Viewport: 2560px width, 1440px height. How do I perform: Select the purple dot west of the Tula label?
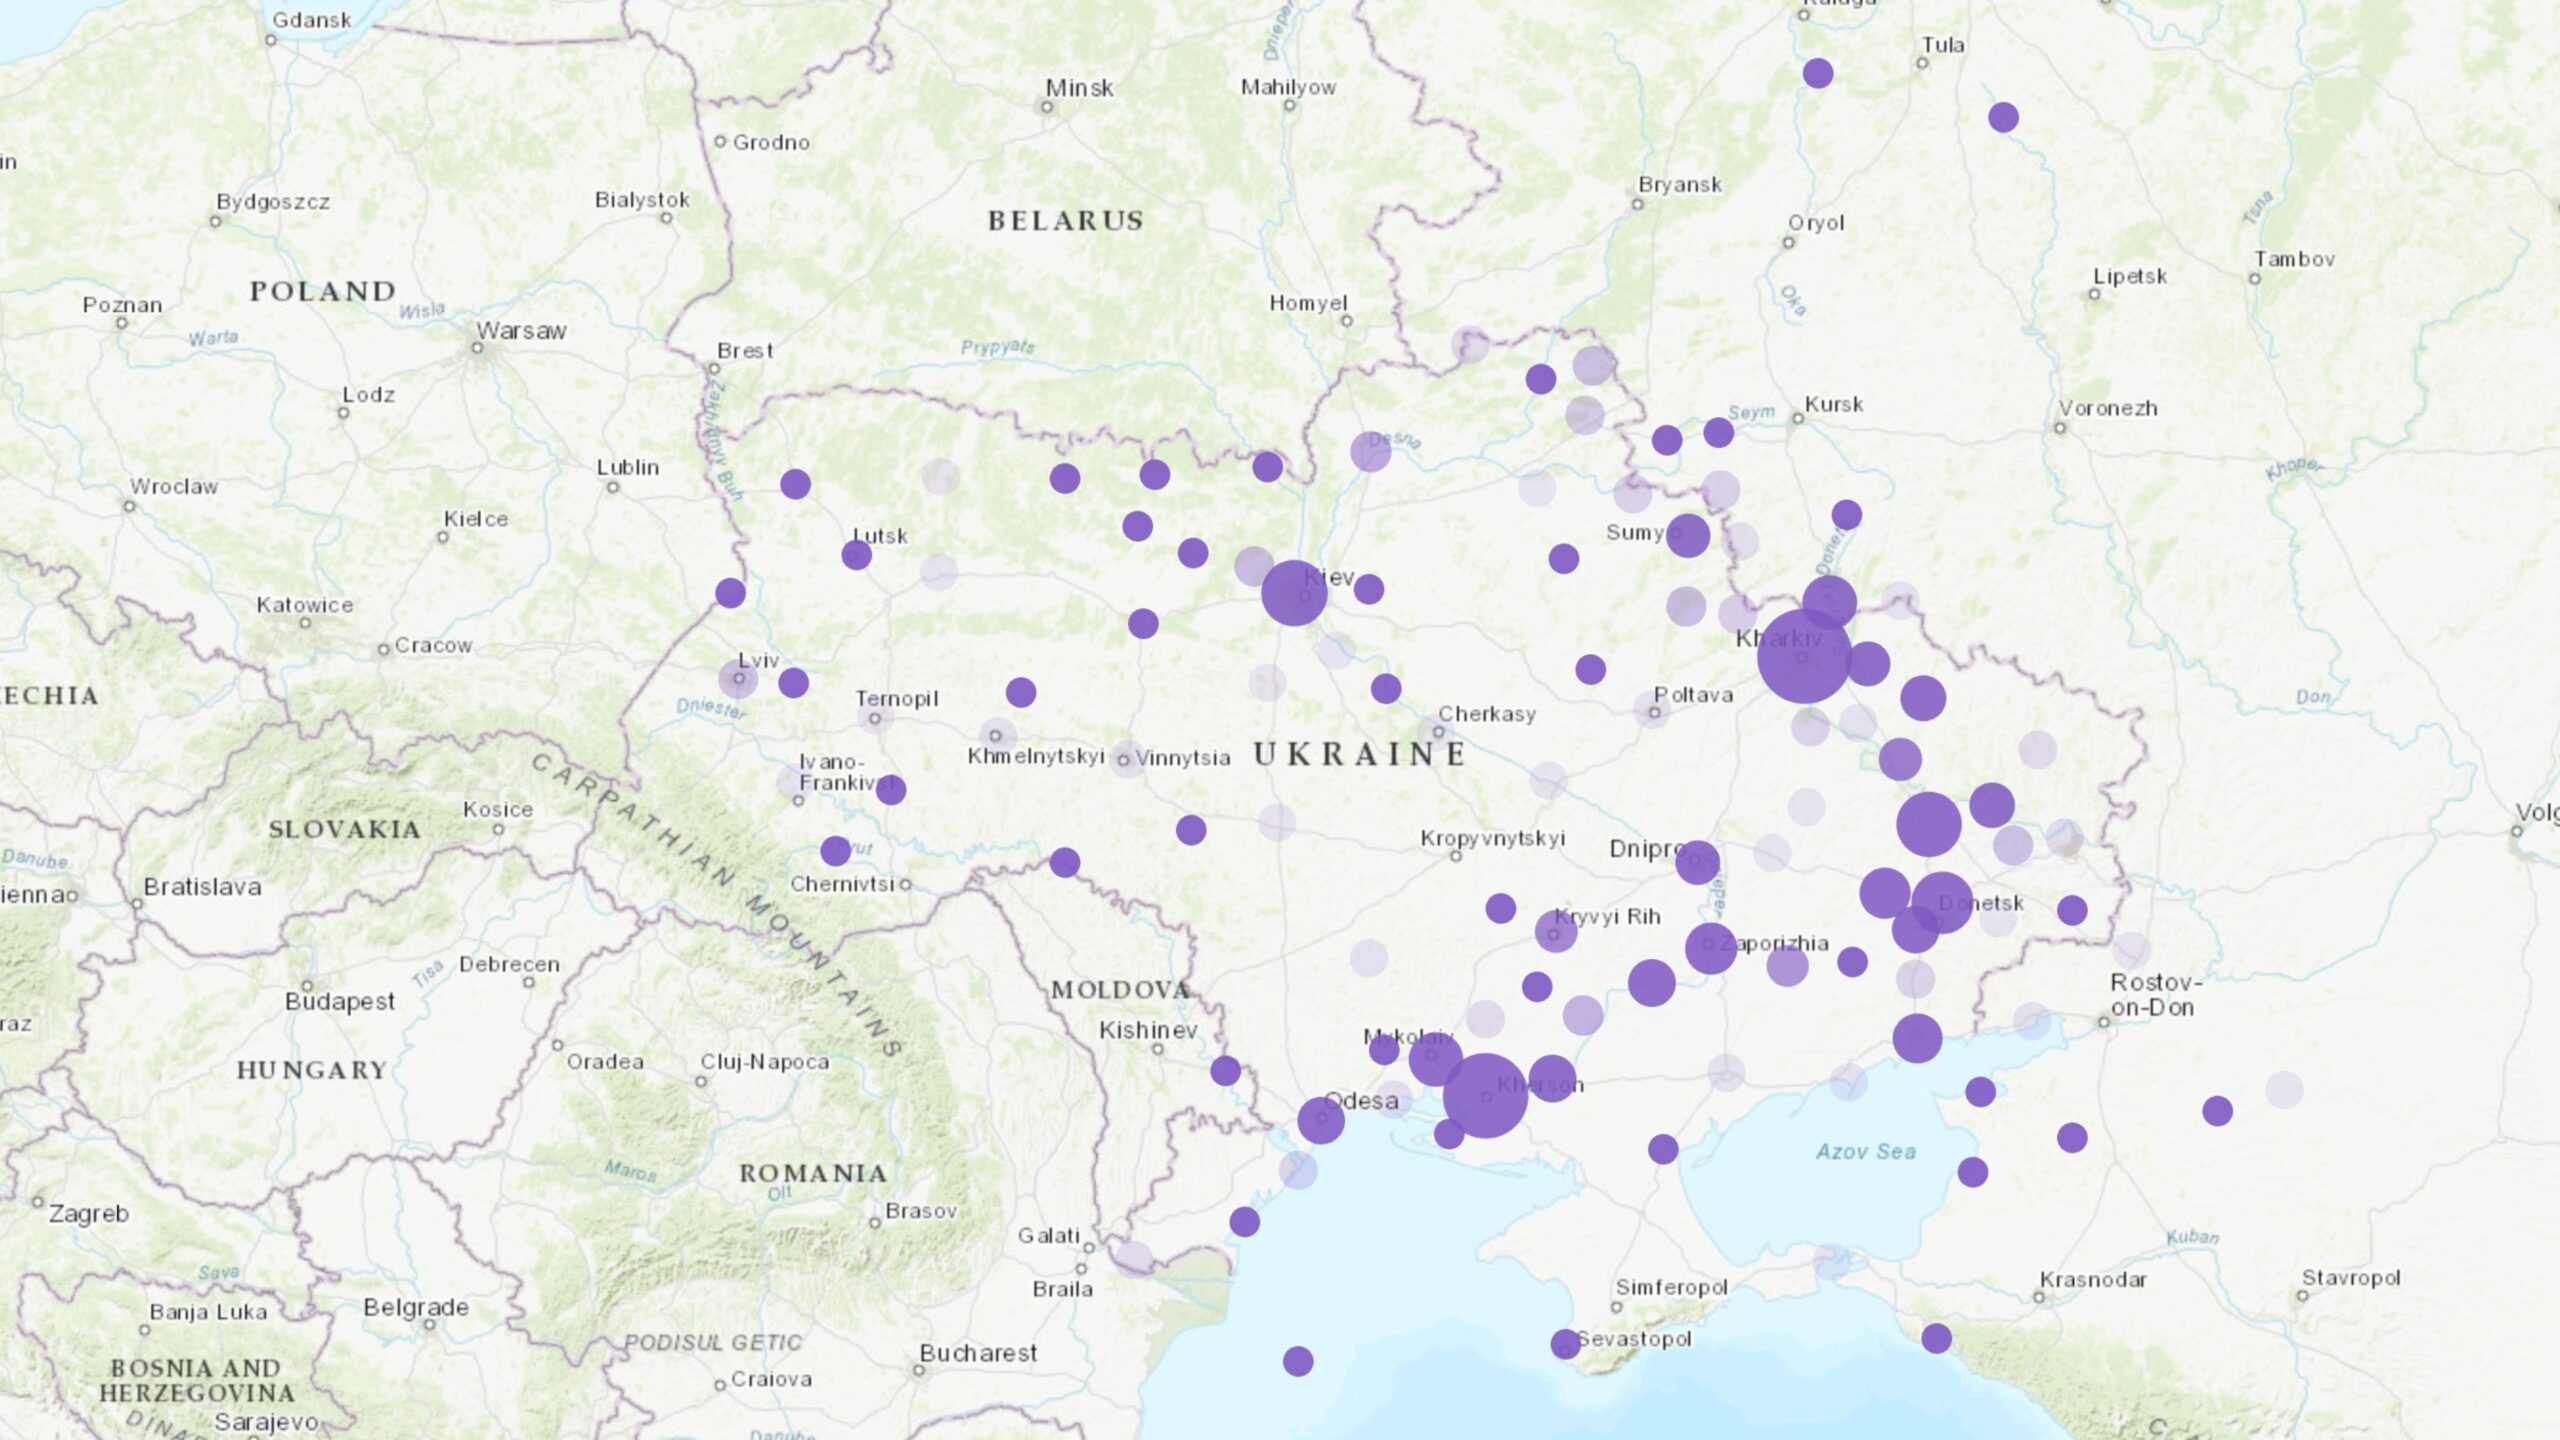pyautogui.click(x=1818, y=73)
